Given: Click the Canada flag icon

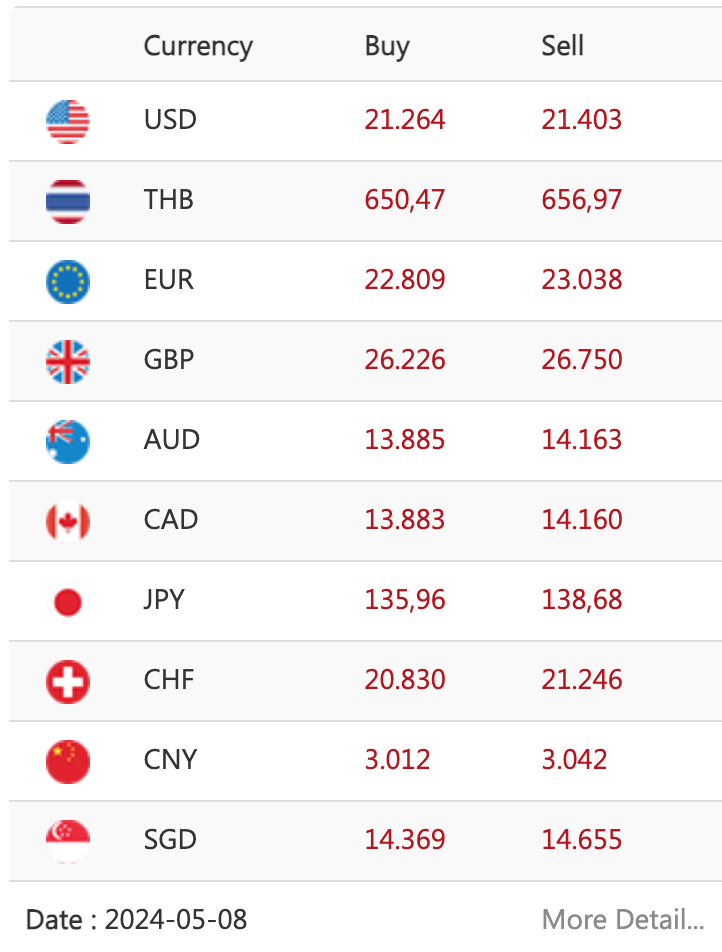Looking at the screenshot, I should click(67, 522).
